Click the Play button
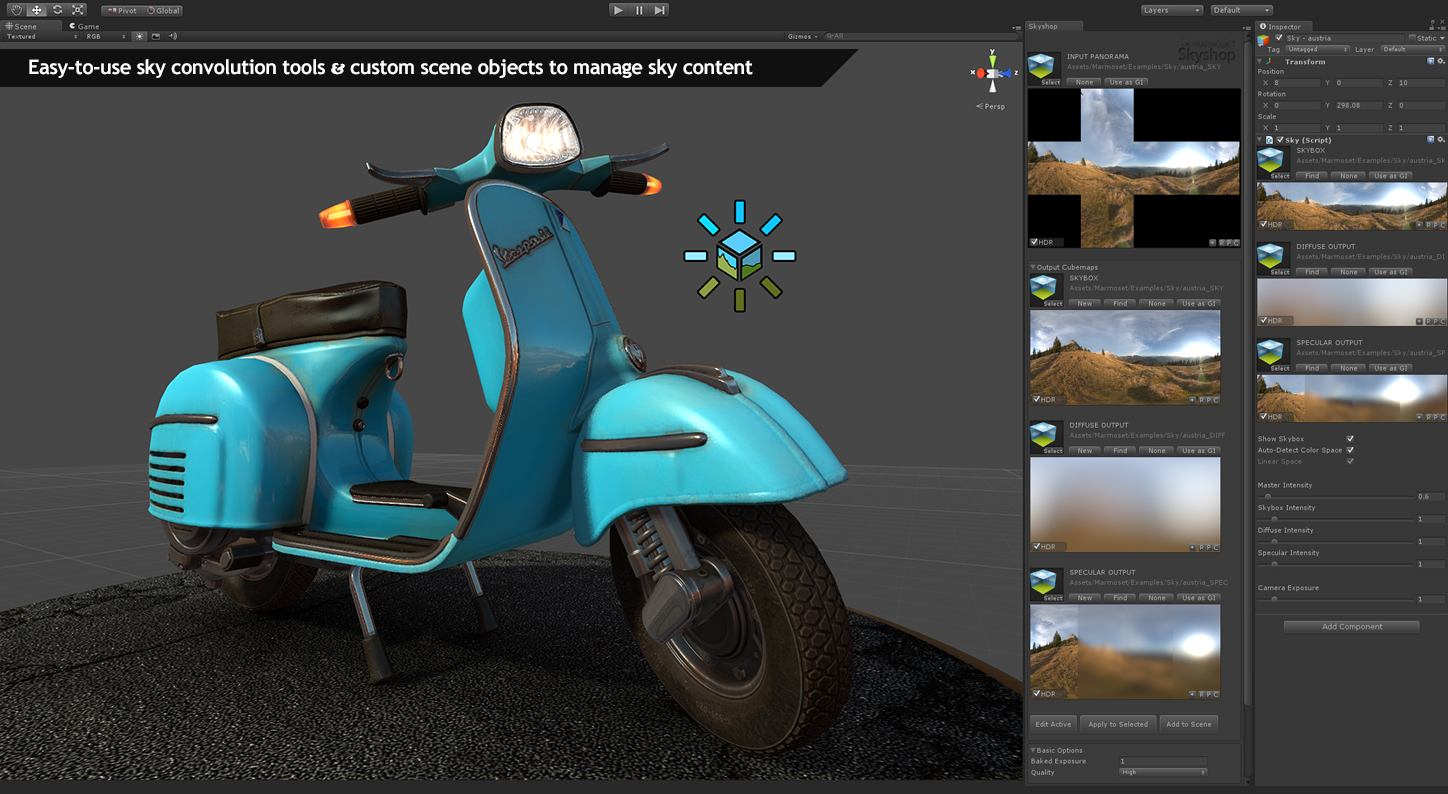 618,10
